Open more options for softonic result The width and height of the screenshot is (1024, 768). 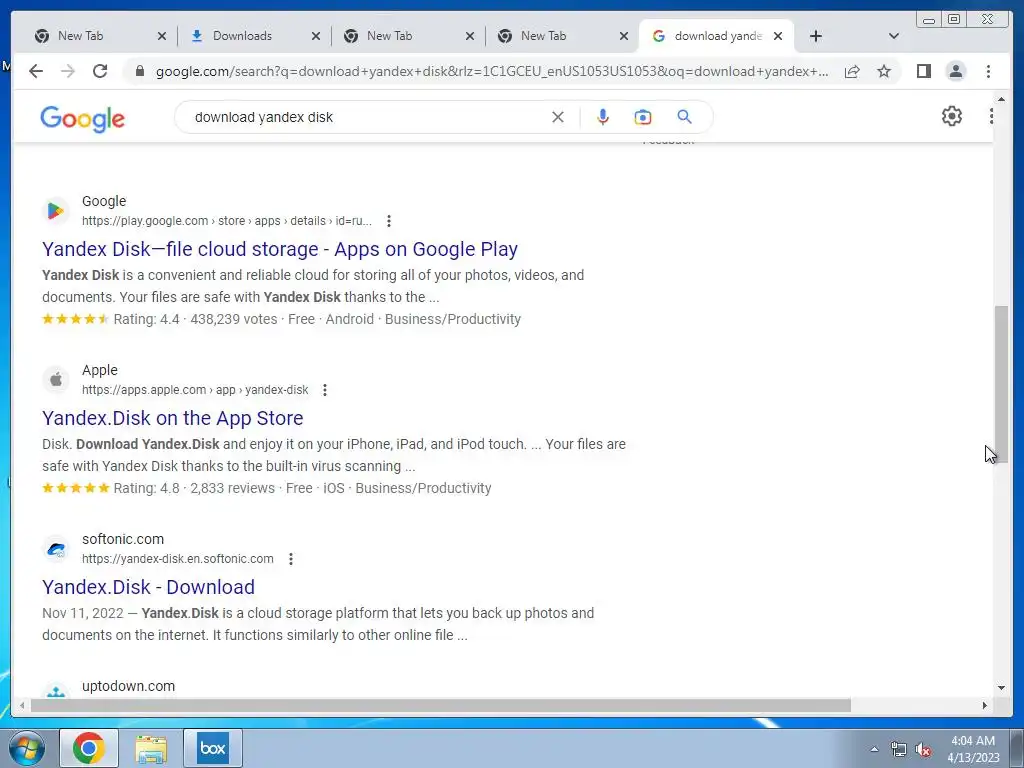click(x=291, y=559)
